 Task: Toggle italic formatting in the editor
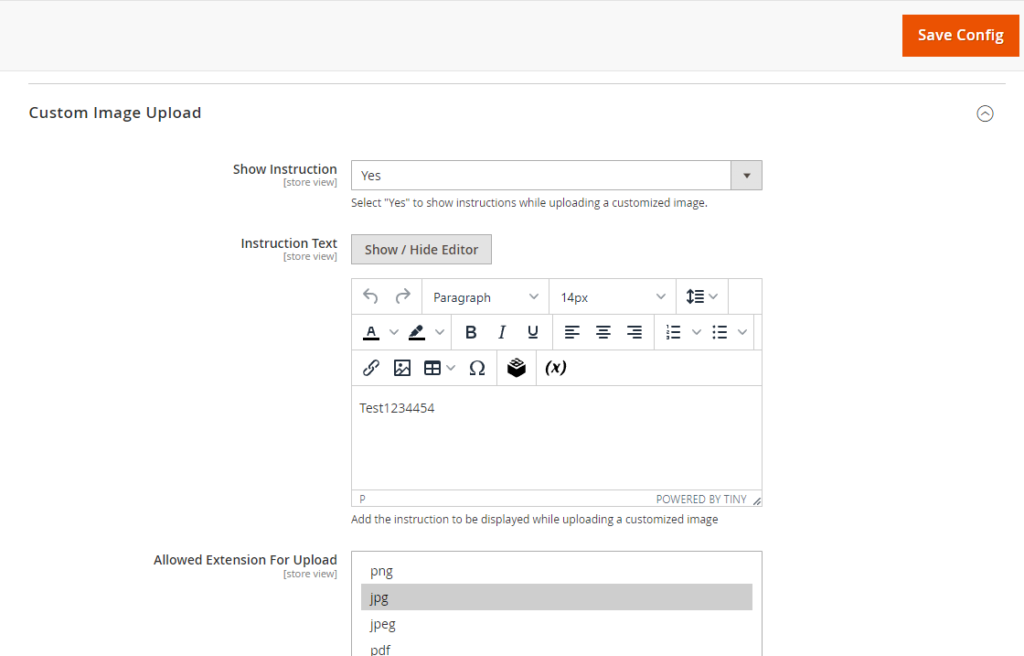point(501,331)
